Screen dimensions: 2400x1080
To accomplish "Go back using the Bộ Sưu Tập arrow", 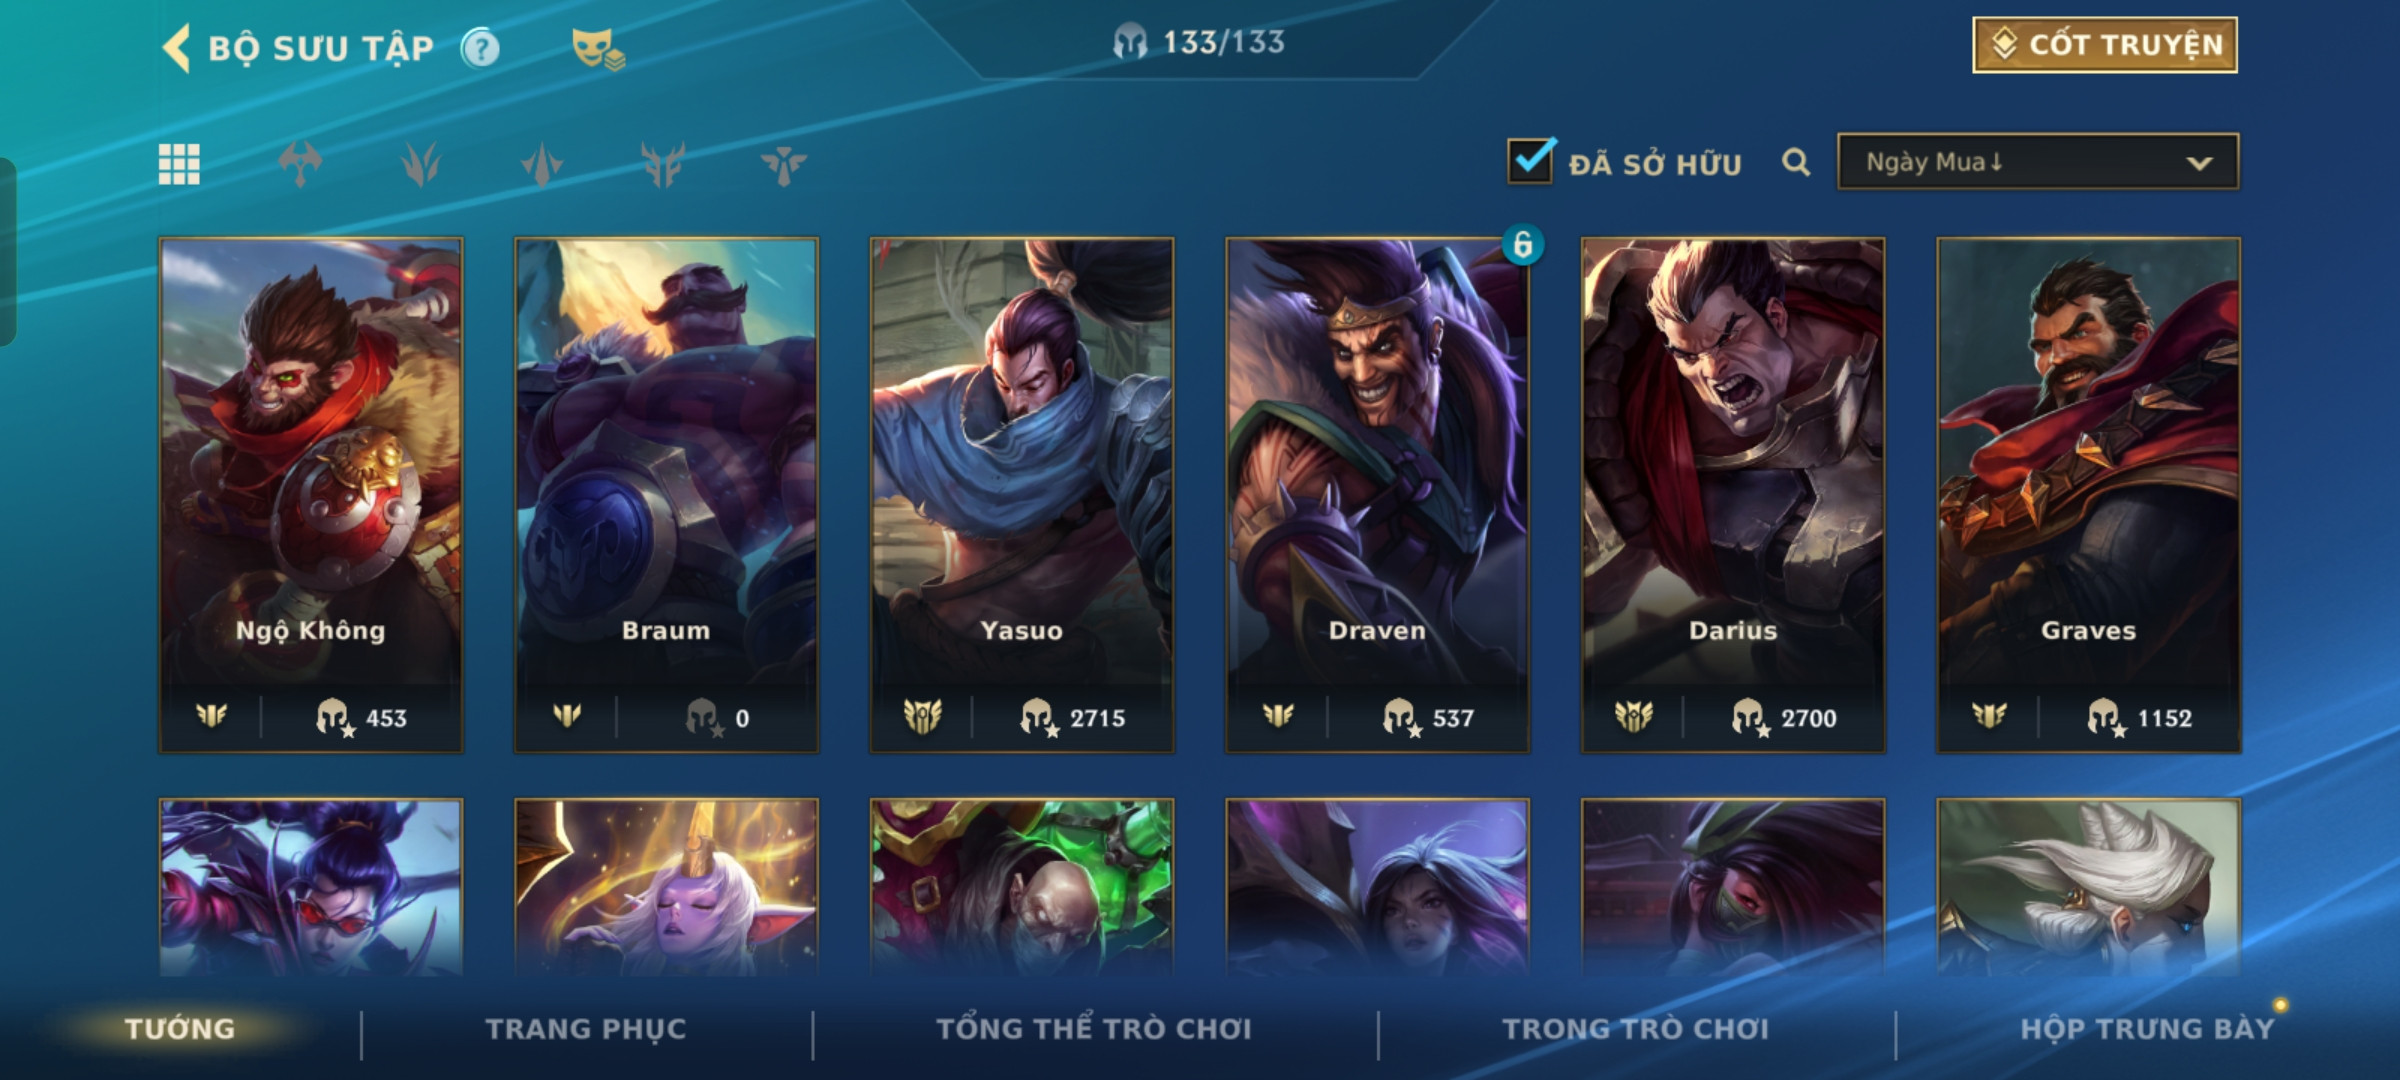I will [x=176, y=48].
